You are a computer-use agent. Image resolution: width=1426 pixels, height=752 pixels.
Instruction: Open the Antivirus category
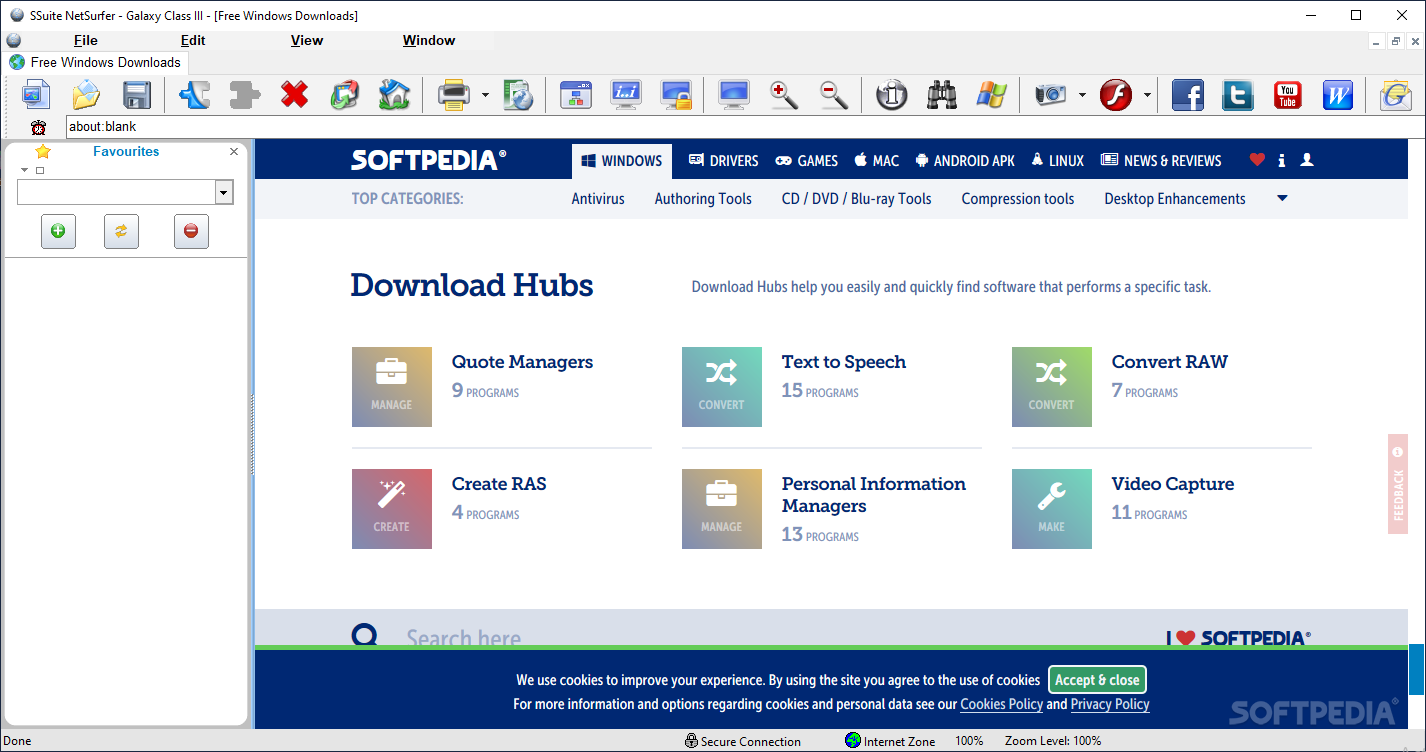tap(598, 199)
